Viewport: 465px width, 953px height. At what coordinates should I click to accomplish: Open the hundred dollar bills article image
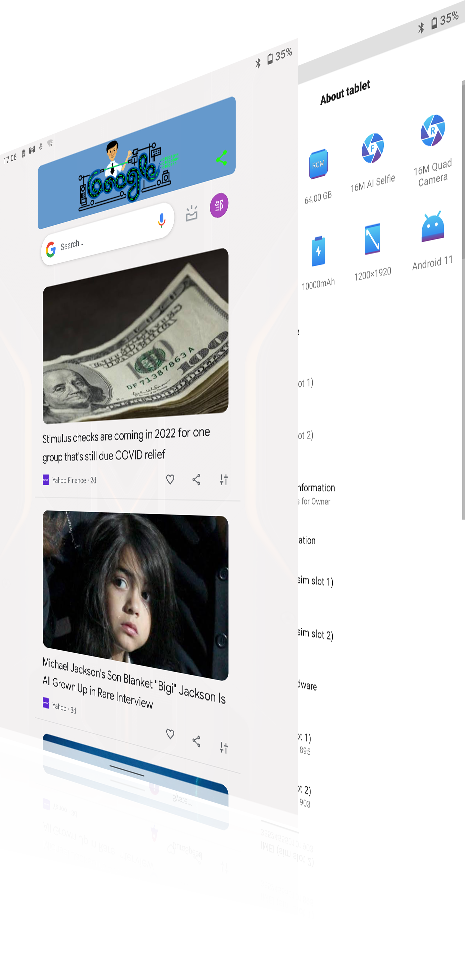136,335
